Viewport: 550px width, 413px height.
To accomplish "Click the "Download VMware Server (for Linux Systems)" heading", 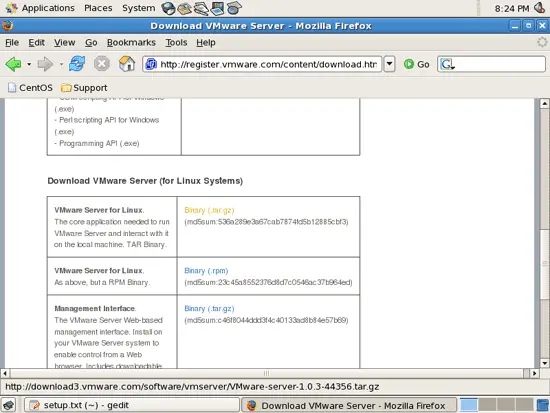I will pos(145,181).
